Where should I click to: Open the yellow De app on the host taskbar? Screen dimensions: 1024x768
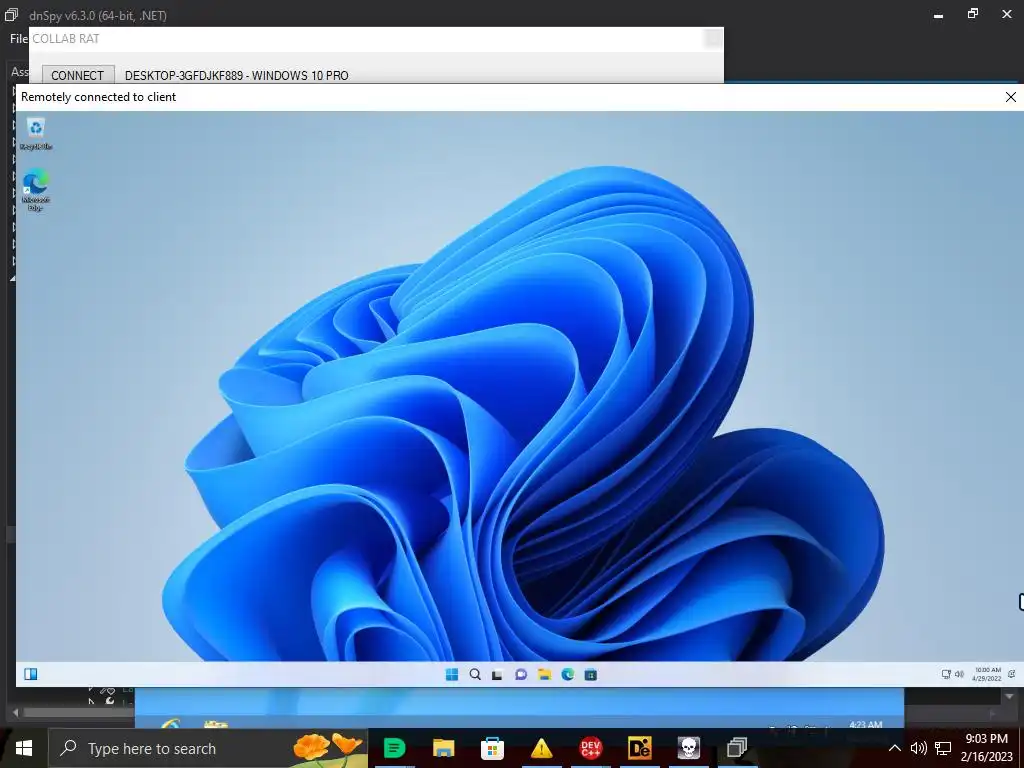coord(639,748)
